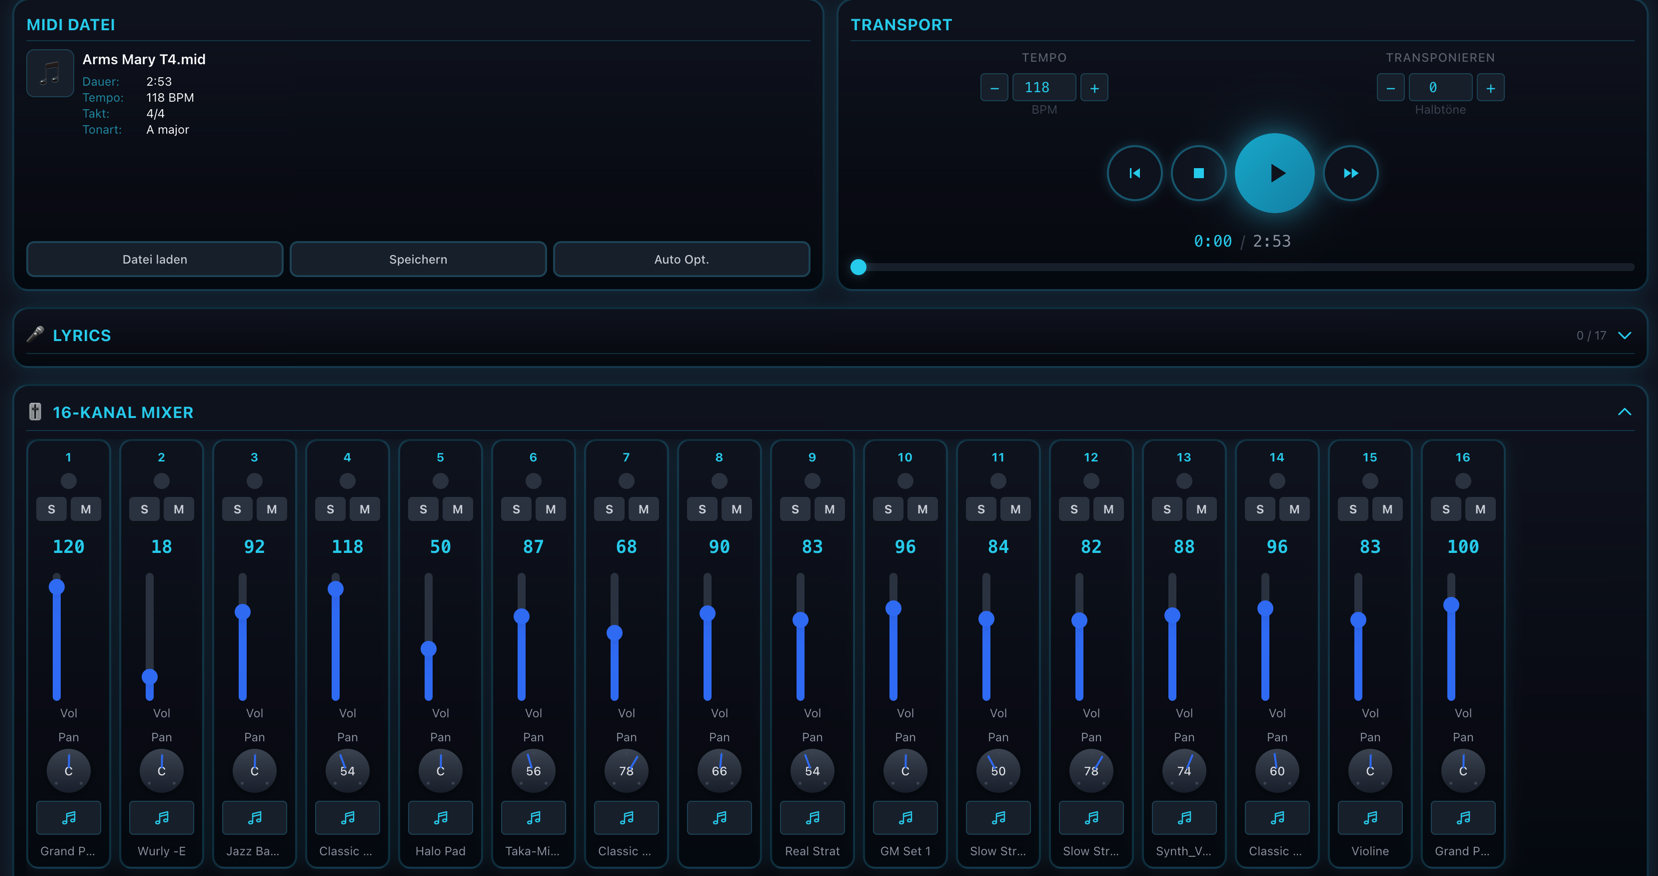Mute channel 16
Viewport: 1658px width, 876px height.
tap(1481, 509)
